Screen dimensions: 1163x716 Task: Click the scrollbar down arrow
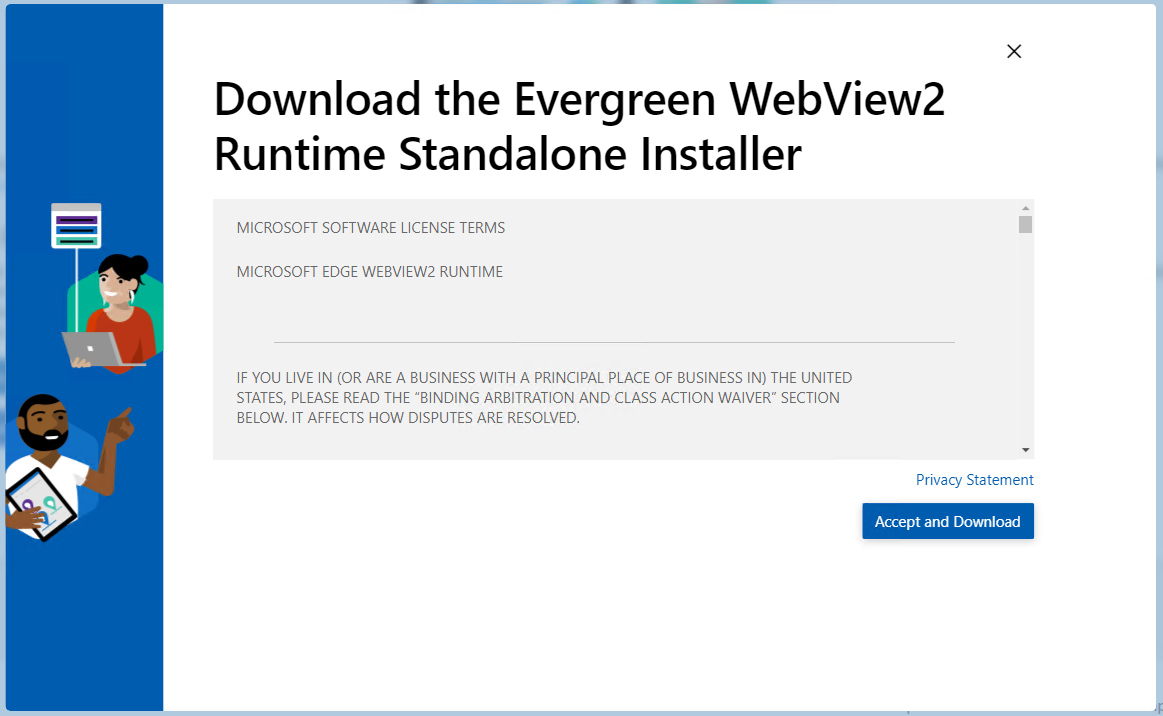click(x=1024, y=448)
